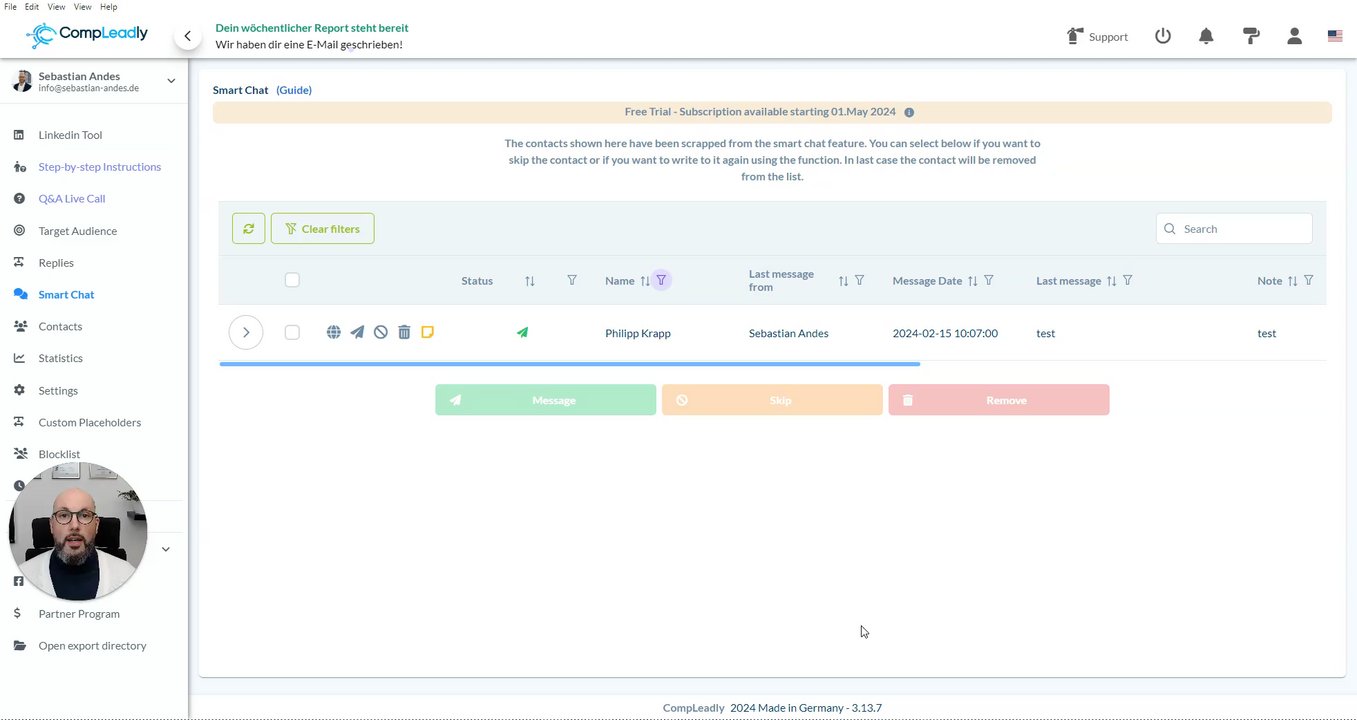
Task: Send message via paper plane icon in Philipp Krapp row
Action: click(357, 332)
